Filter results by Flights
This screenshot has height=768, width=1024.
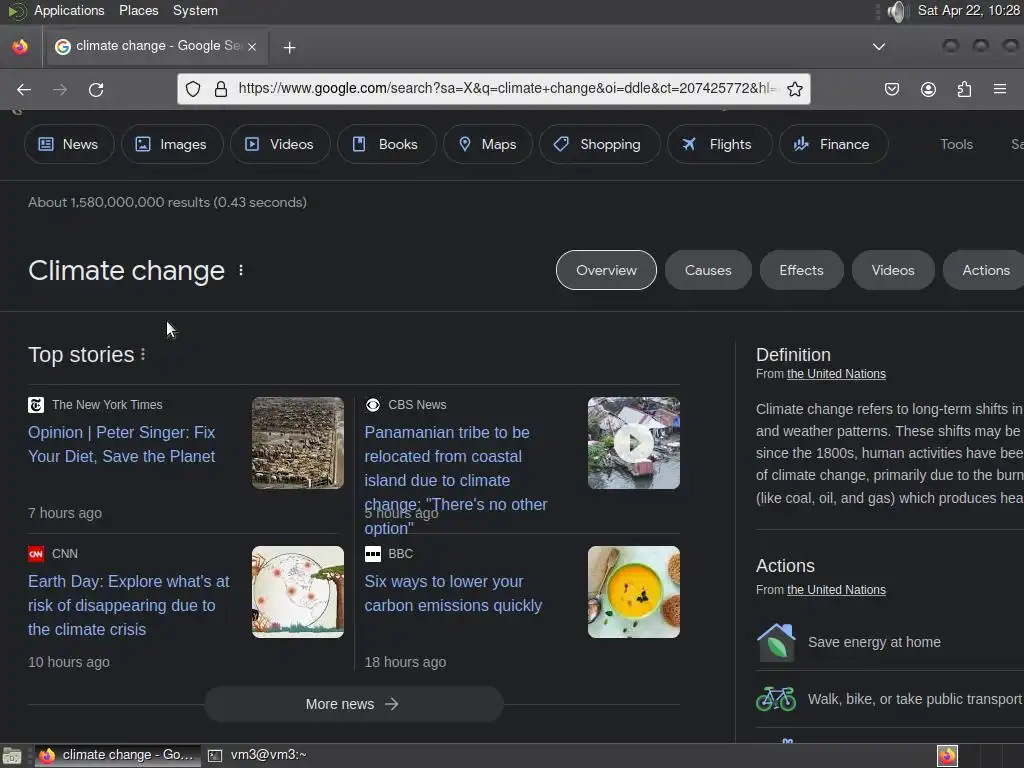720,144
